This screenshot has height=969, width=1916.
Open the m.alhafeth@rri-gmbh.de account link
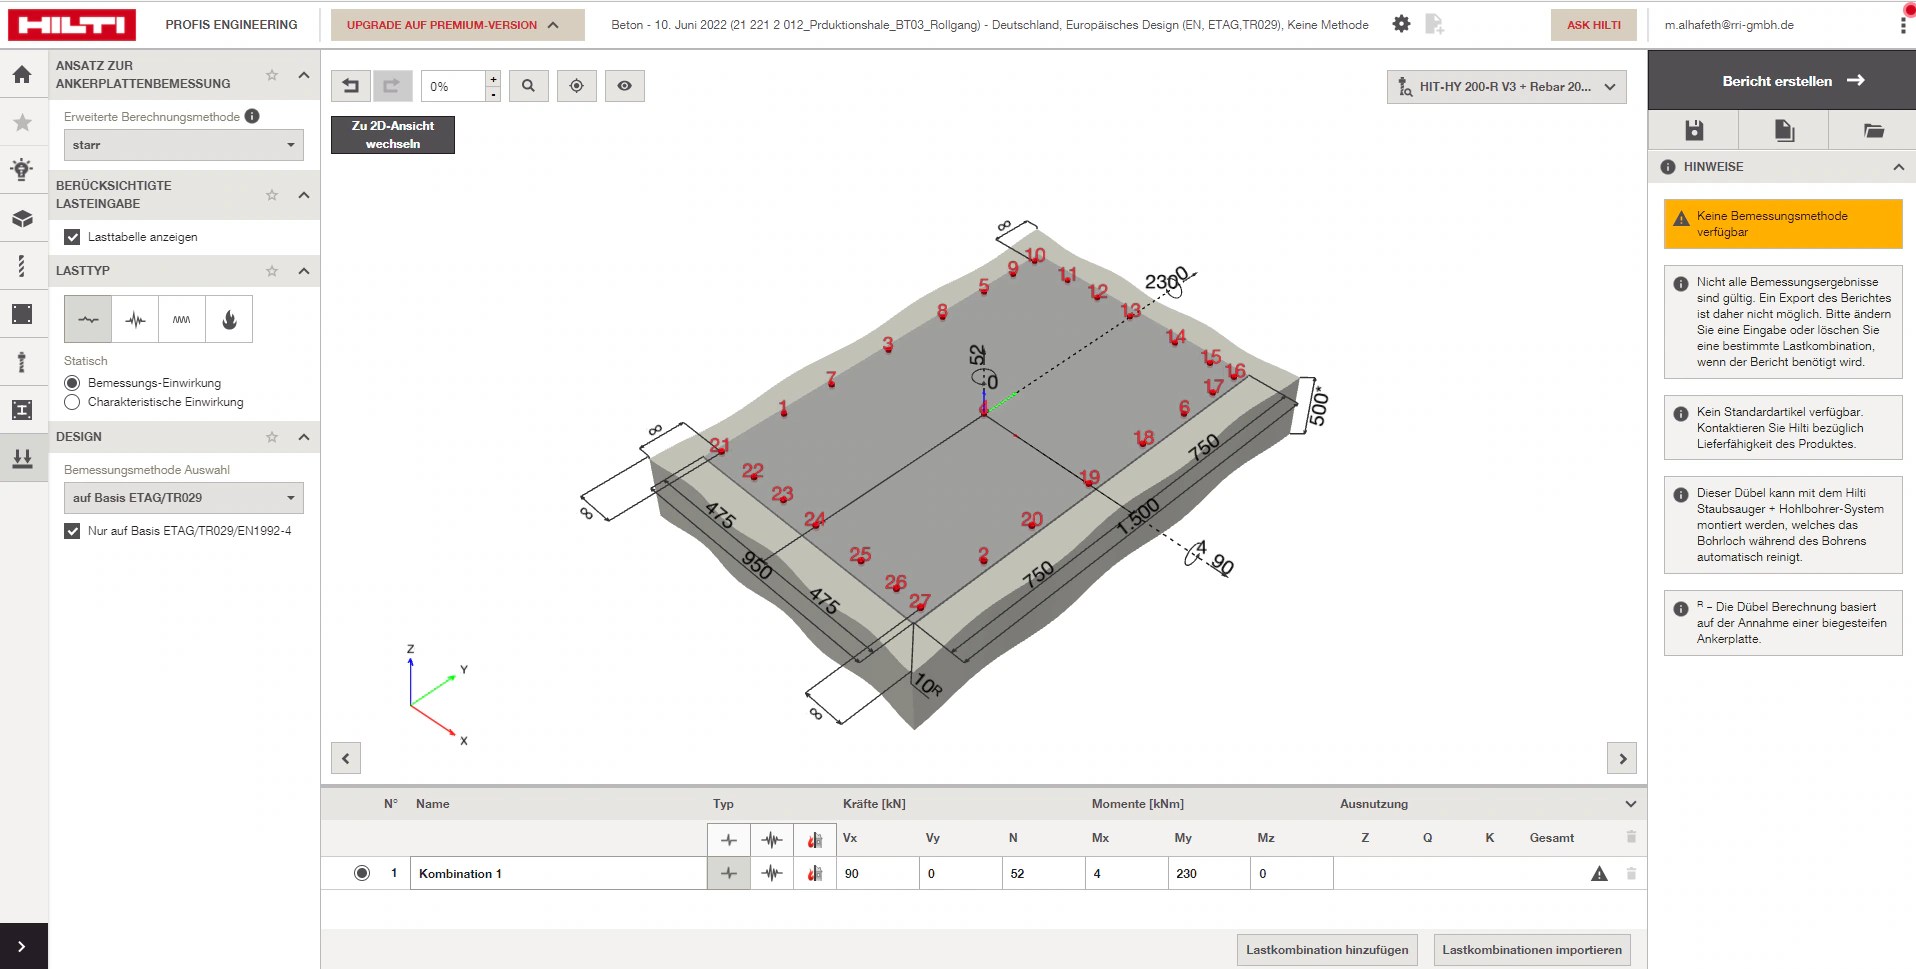[x=1729, y=25]
